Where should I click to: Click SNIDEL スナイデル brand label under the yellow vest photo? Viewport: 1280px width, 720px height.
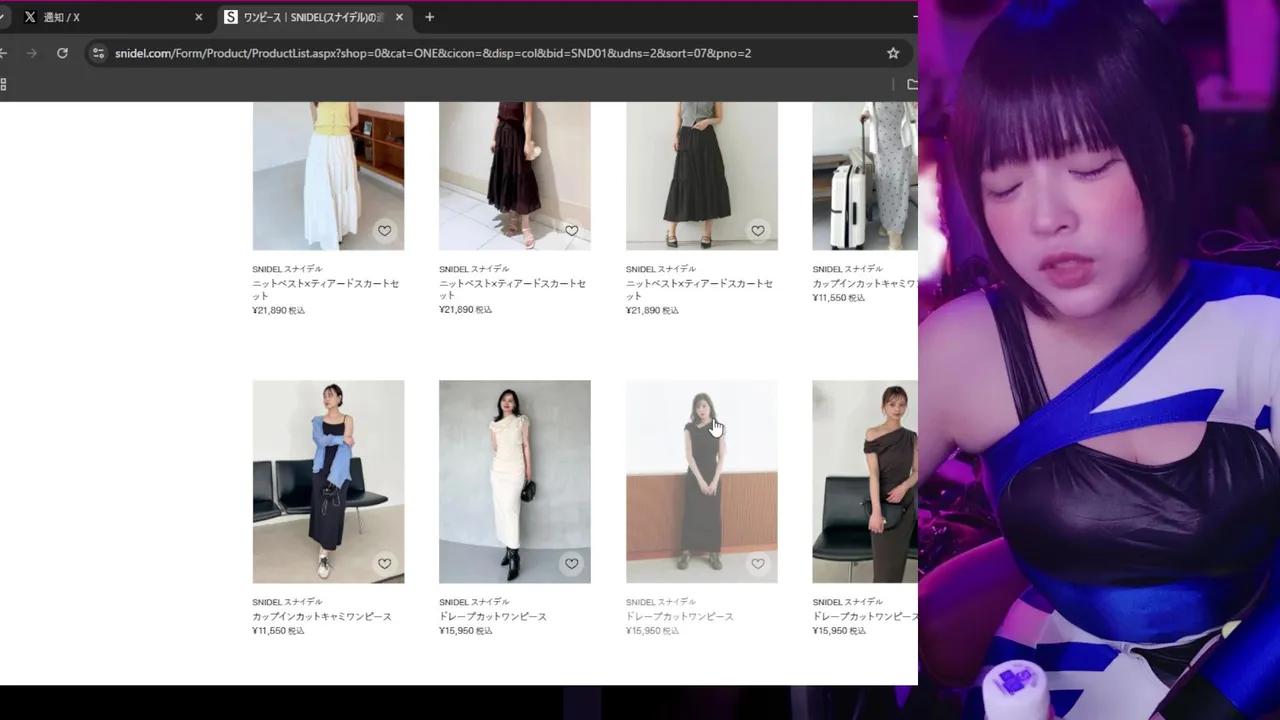point(287,269)
